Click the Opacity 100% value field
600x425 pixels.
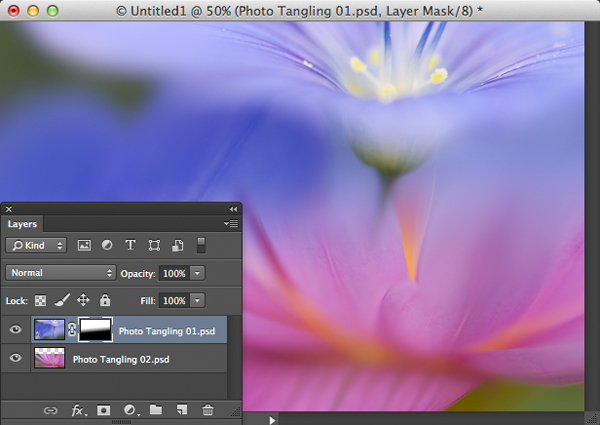tap(174, 274)
